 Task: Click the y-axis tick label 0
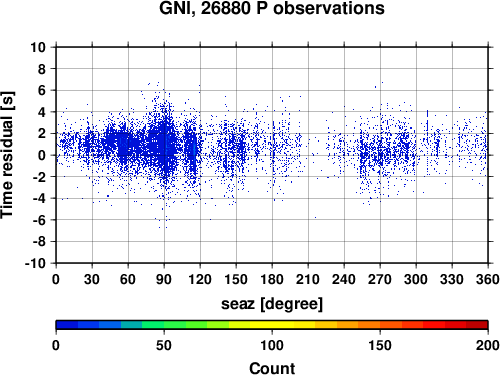coord(42,155)
